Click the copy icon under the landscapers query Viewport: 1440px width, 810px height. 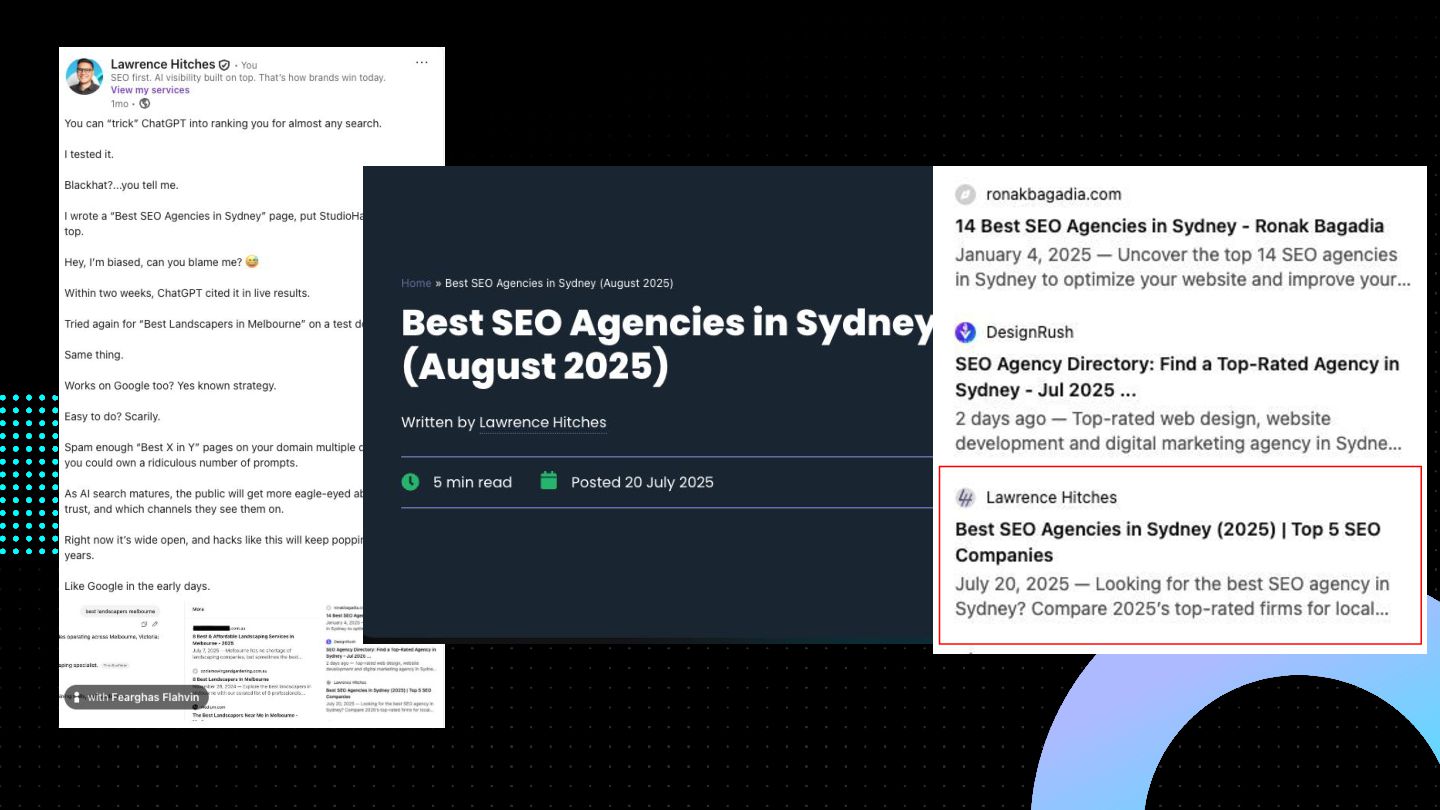(x=144, y=624)
